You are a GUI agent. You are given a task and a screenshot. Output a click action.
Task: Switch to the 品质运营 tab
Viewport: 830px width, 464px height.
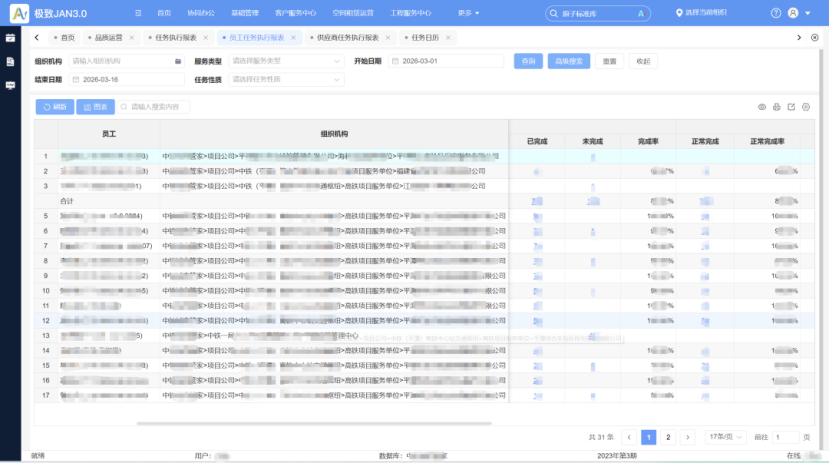[x=109, y=38]
